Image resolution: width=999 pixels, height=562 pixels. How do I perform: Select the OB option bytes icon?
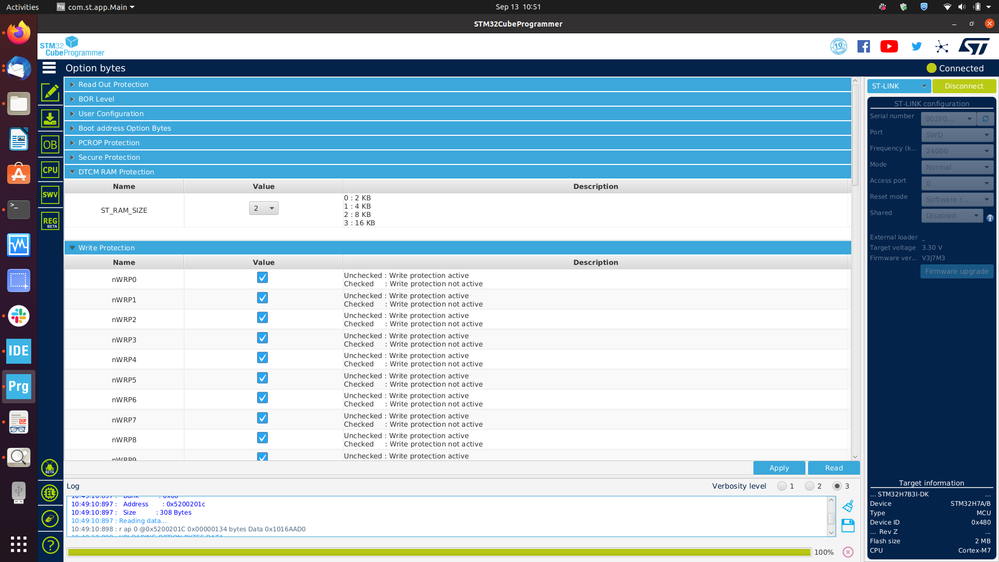point(50,145)
